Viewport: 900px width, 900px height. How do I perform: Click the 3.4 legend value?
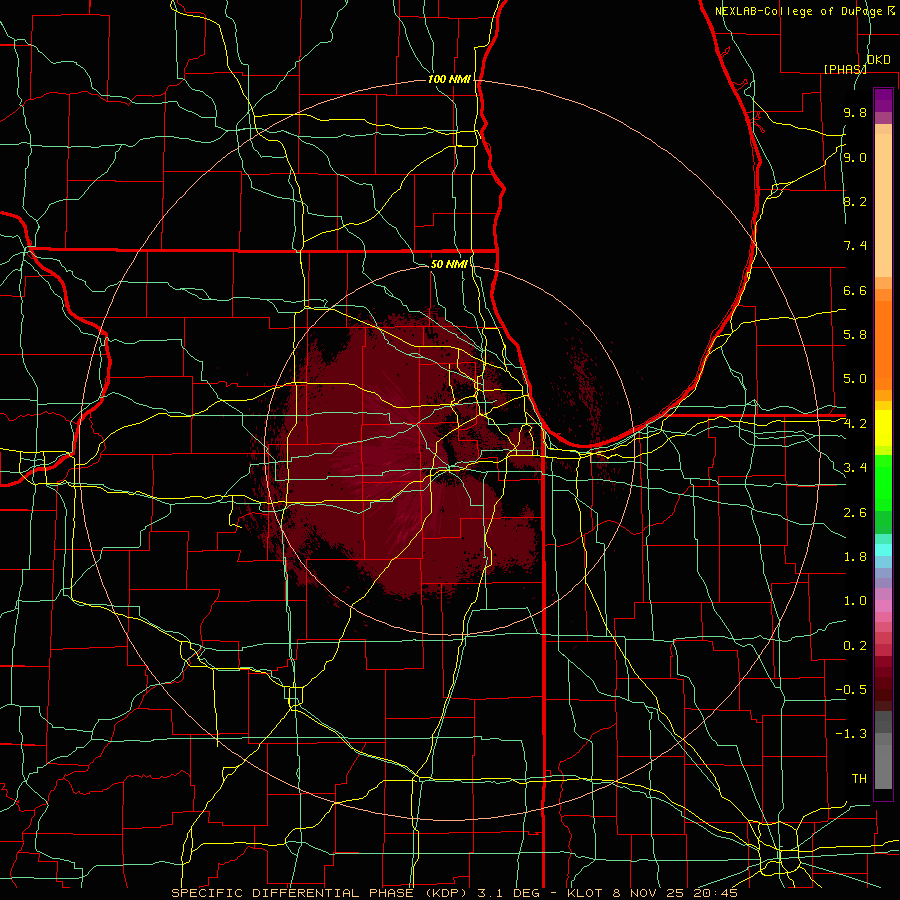point(855,468)
